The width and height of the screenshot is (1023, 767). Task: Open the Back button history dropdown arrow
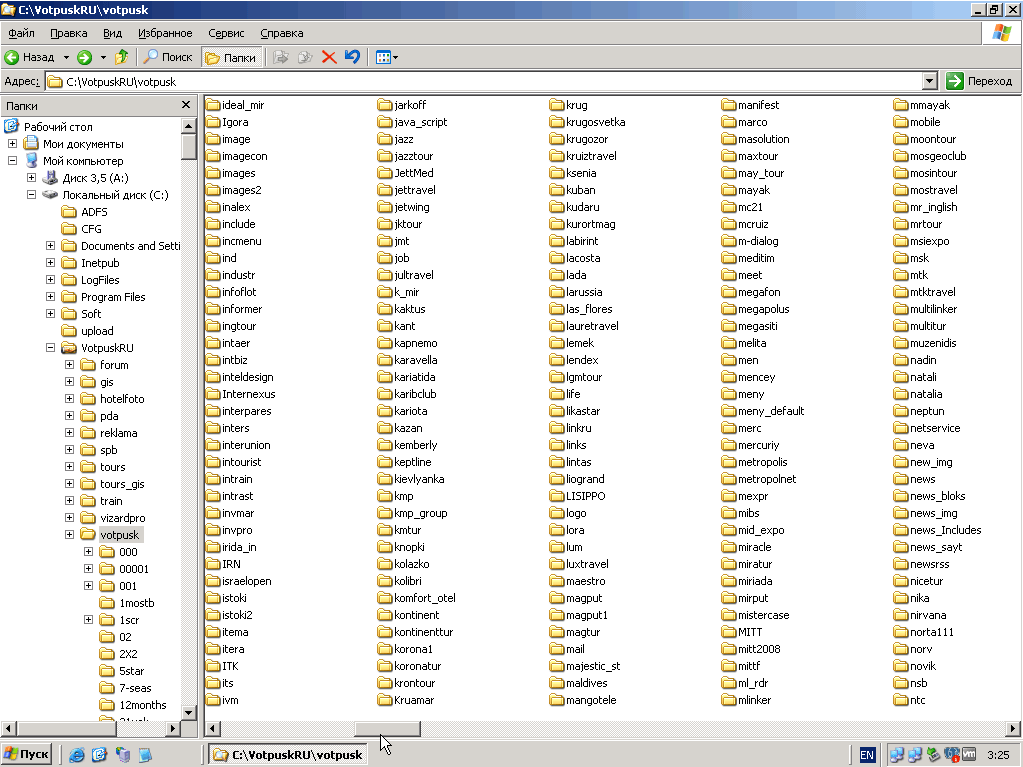coord(66,57)
